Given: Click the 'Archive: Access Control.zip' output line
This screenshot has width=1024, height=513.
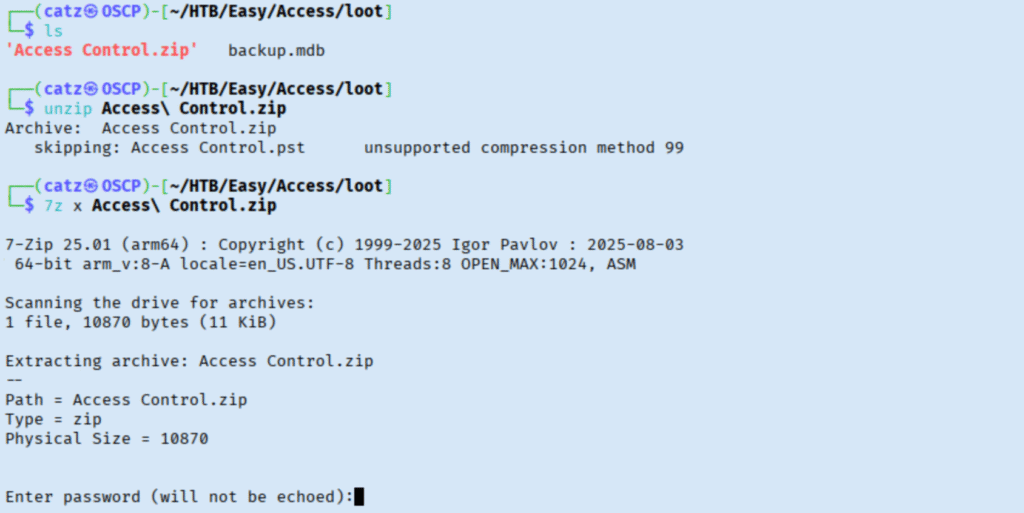Looking at the screenshot, I should click(x=141, y=128).
